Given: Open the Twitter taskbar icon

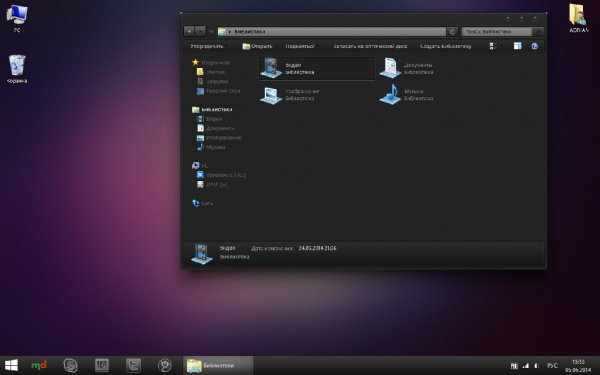Looking at the screenshot, I should pyautogui.click(x=133, y=365).
